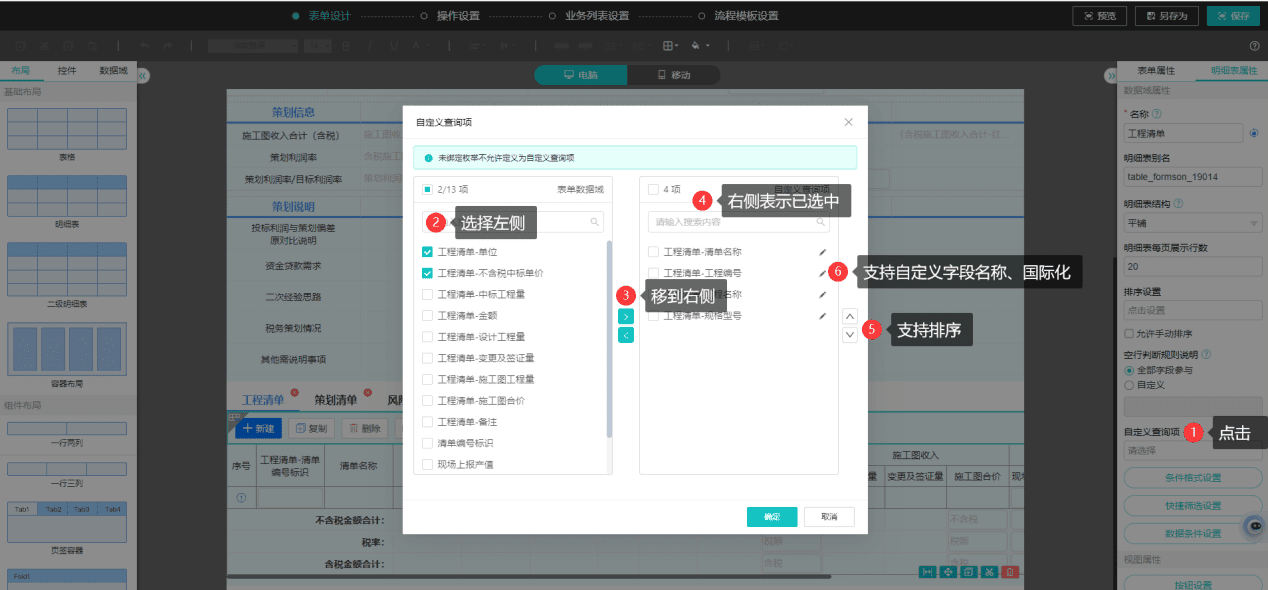1268x590 pixels.
Task: Switch to 操作设置 step
Action: point(458,16)
